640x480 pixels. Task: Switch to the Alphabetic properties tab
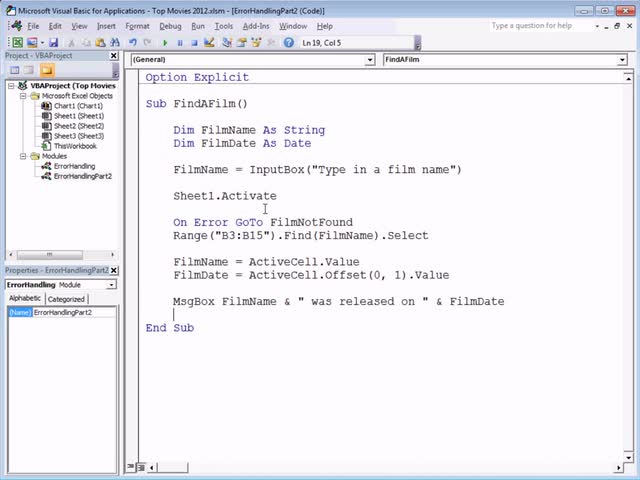point(25,298)
